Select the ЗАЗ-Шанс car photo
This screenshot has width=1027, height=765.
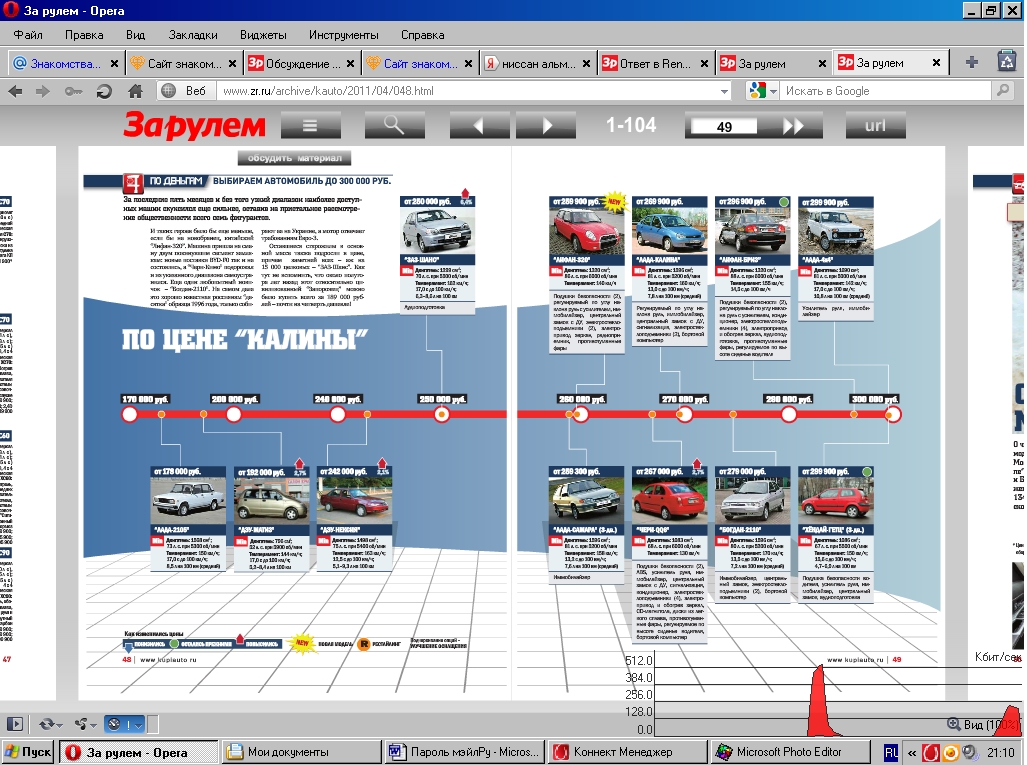438,231
